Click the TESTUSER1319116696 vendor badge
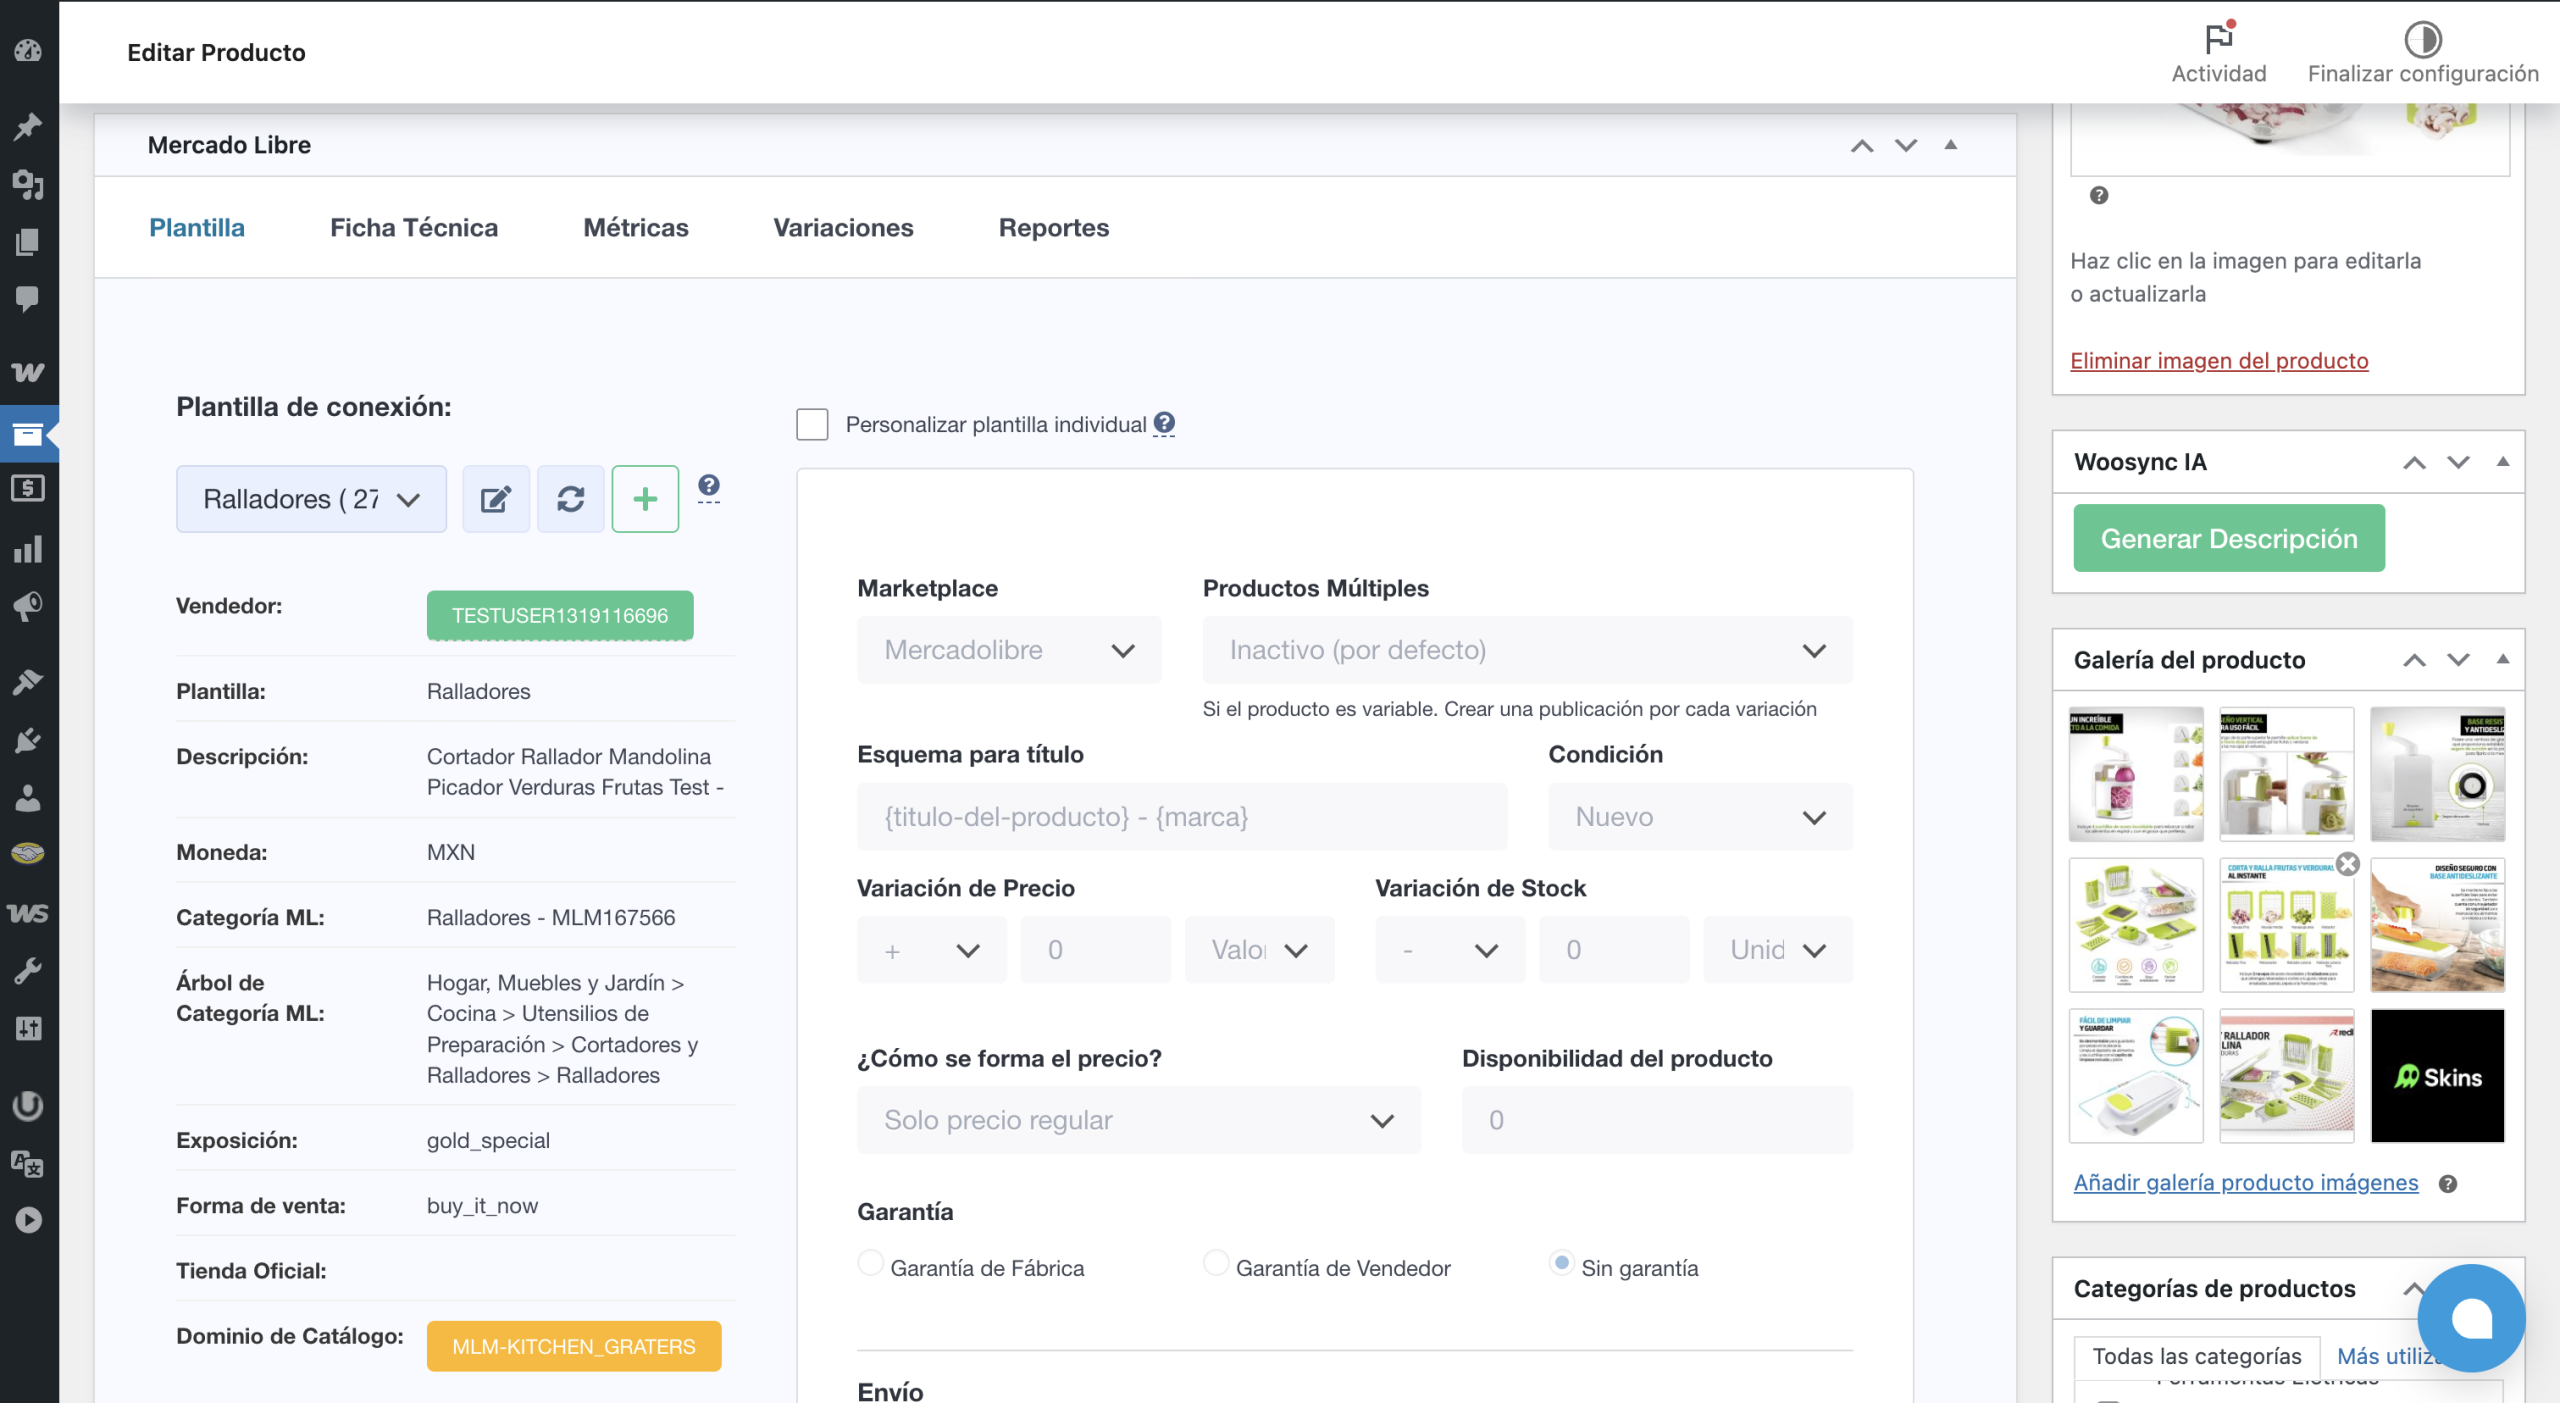This screenshot has height=1403, width=2560. pyautogui.click(x=560, y=615)
